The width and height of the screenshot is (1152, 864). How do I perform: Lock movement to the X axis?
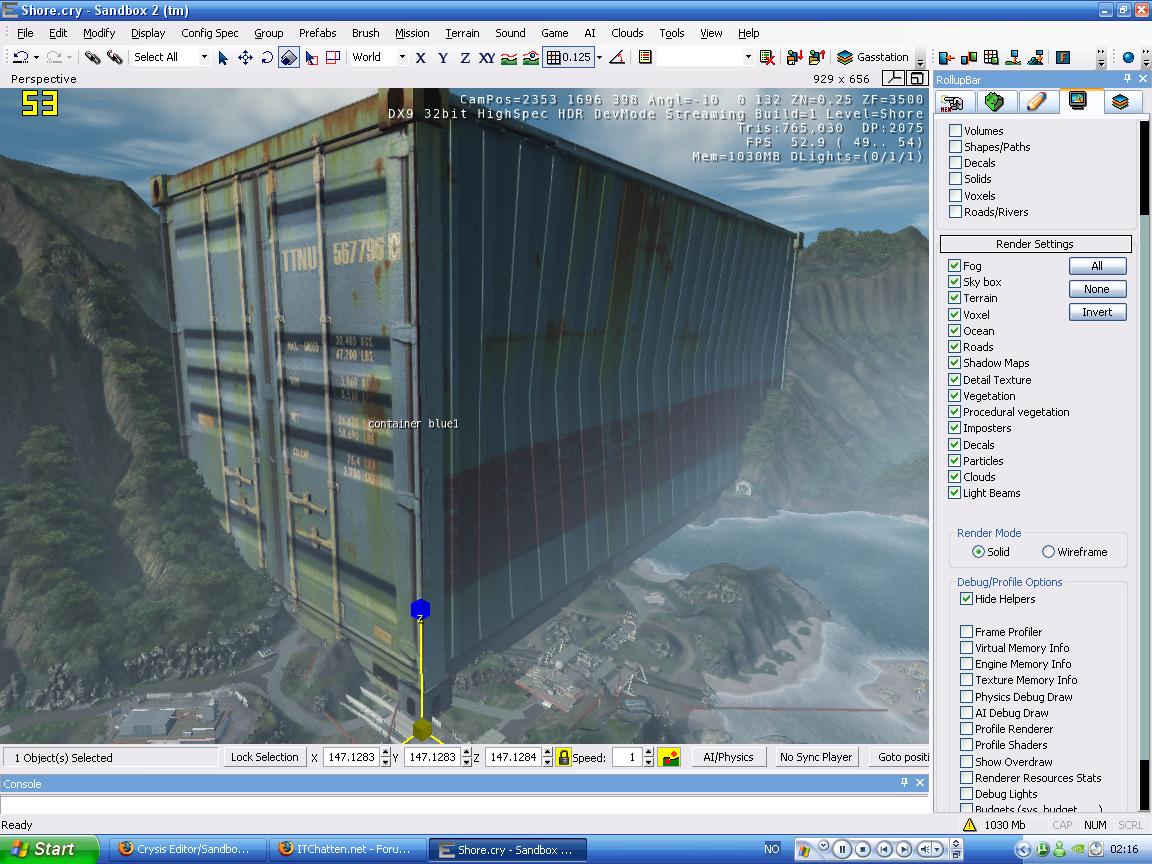[x=420, y=57]
